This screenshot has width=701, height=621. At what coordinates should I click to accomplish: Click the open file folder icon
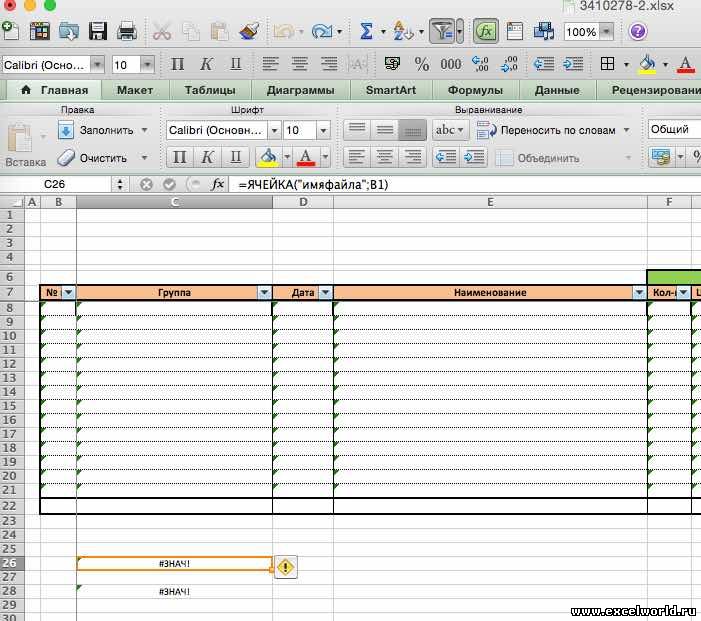pos(68,31)
